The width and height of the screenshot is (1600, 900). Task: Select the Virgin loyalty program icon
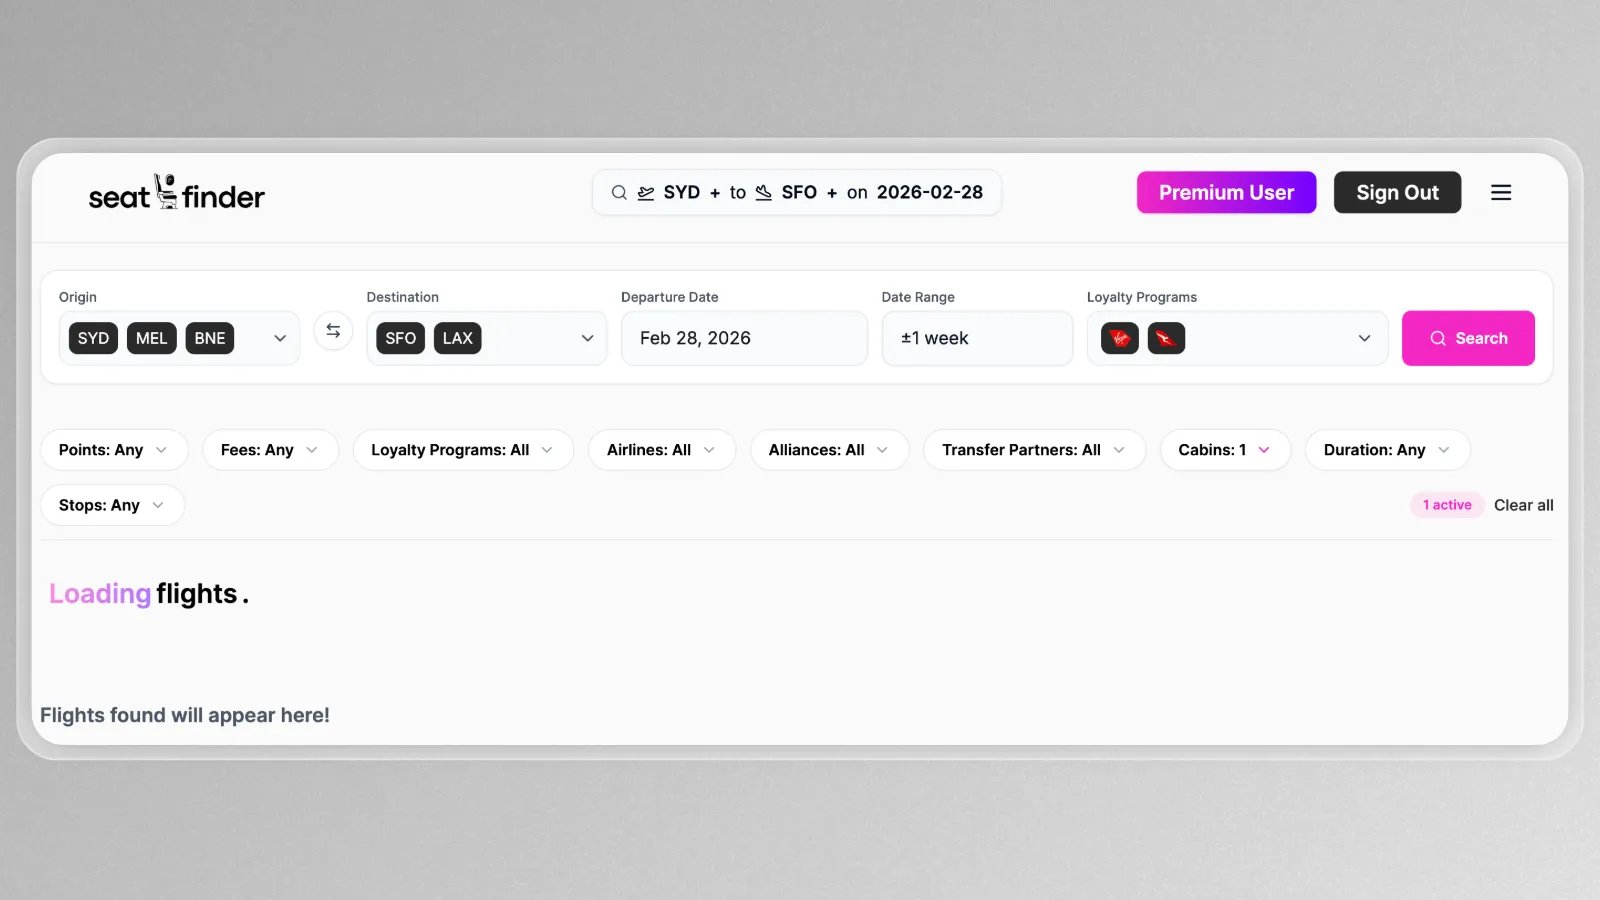coord(1120,338)
